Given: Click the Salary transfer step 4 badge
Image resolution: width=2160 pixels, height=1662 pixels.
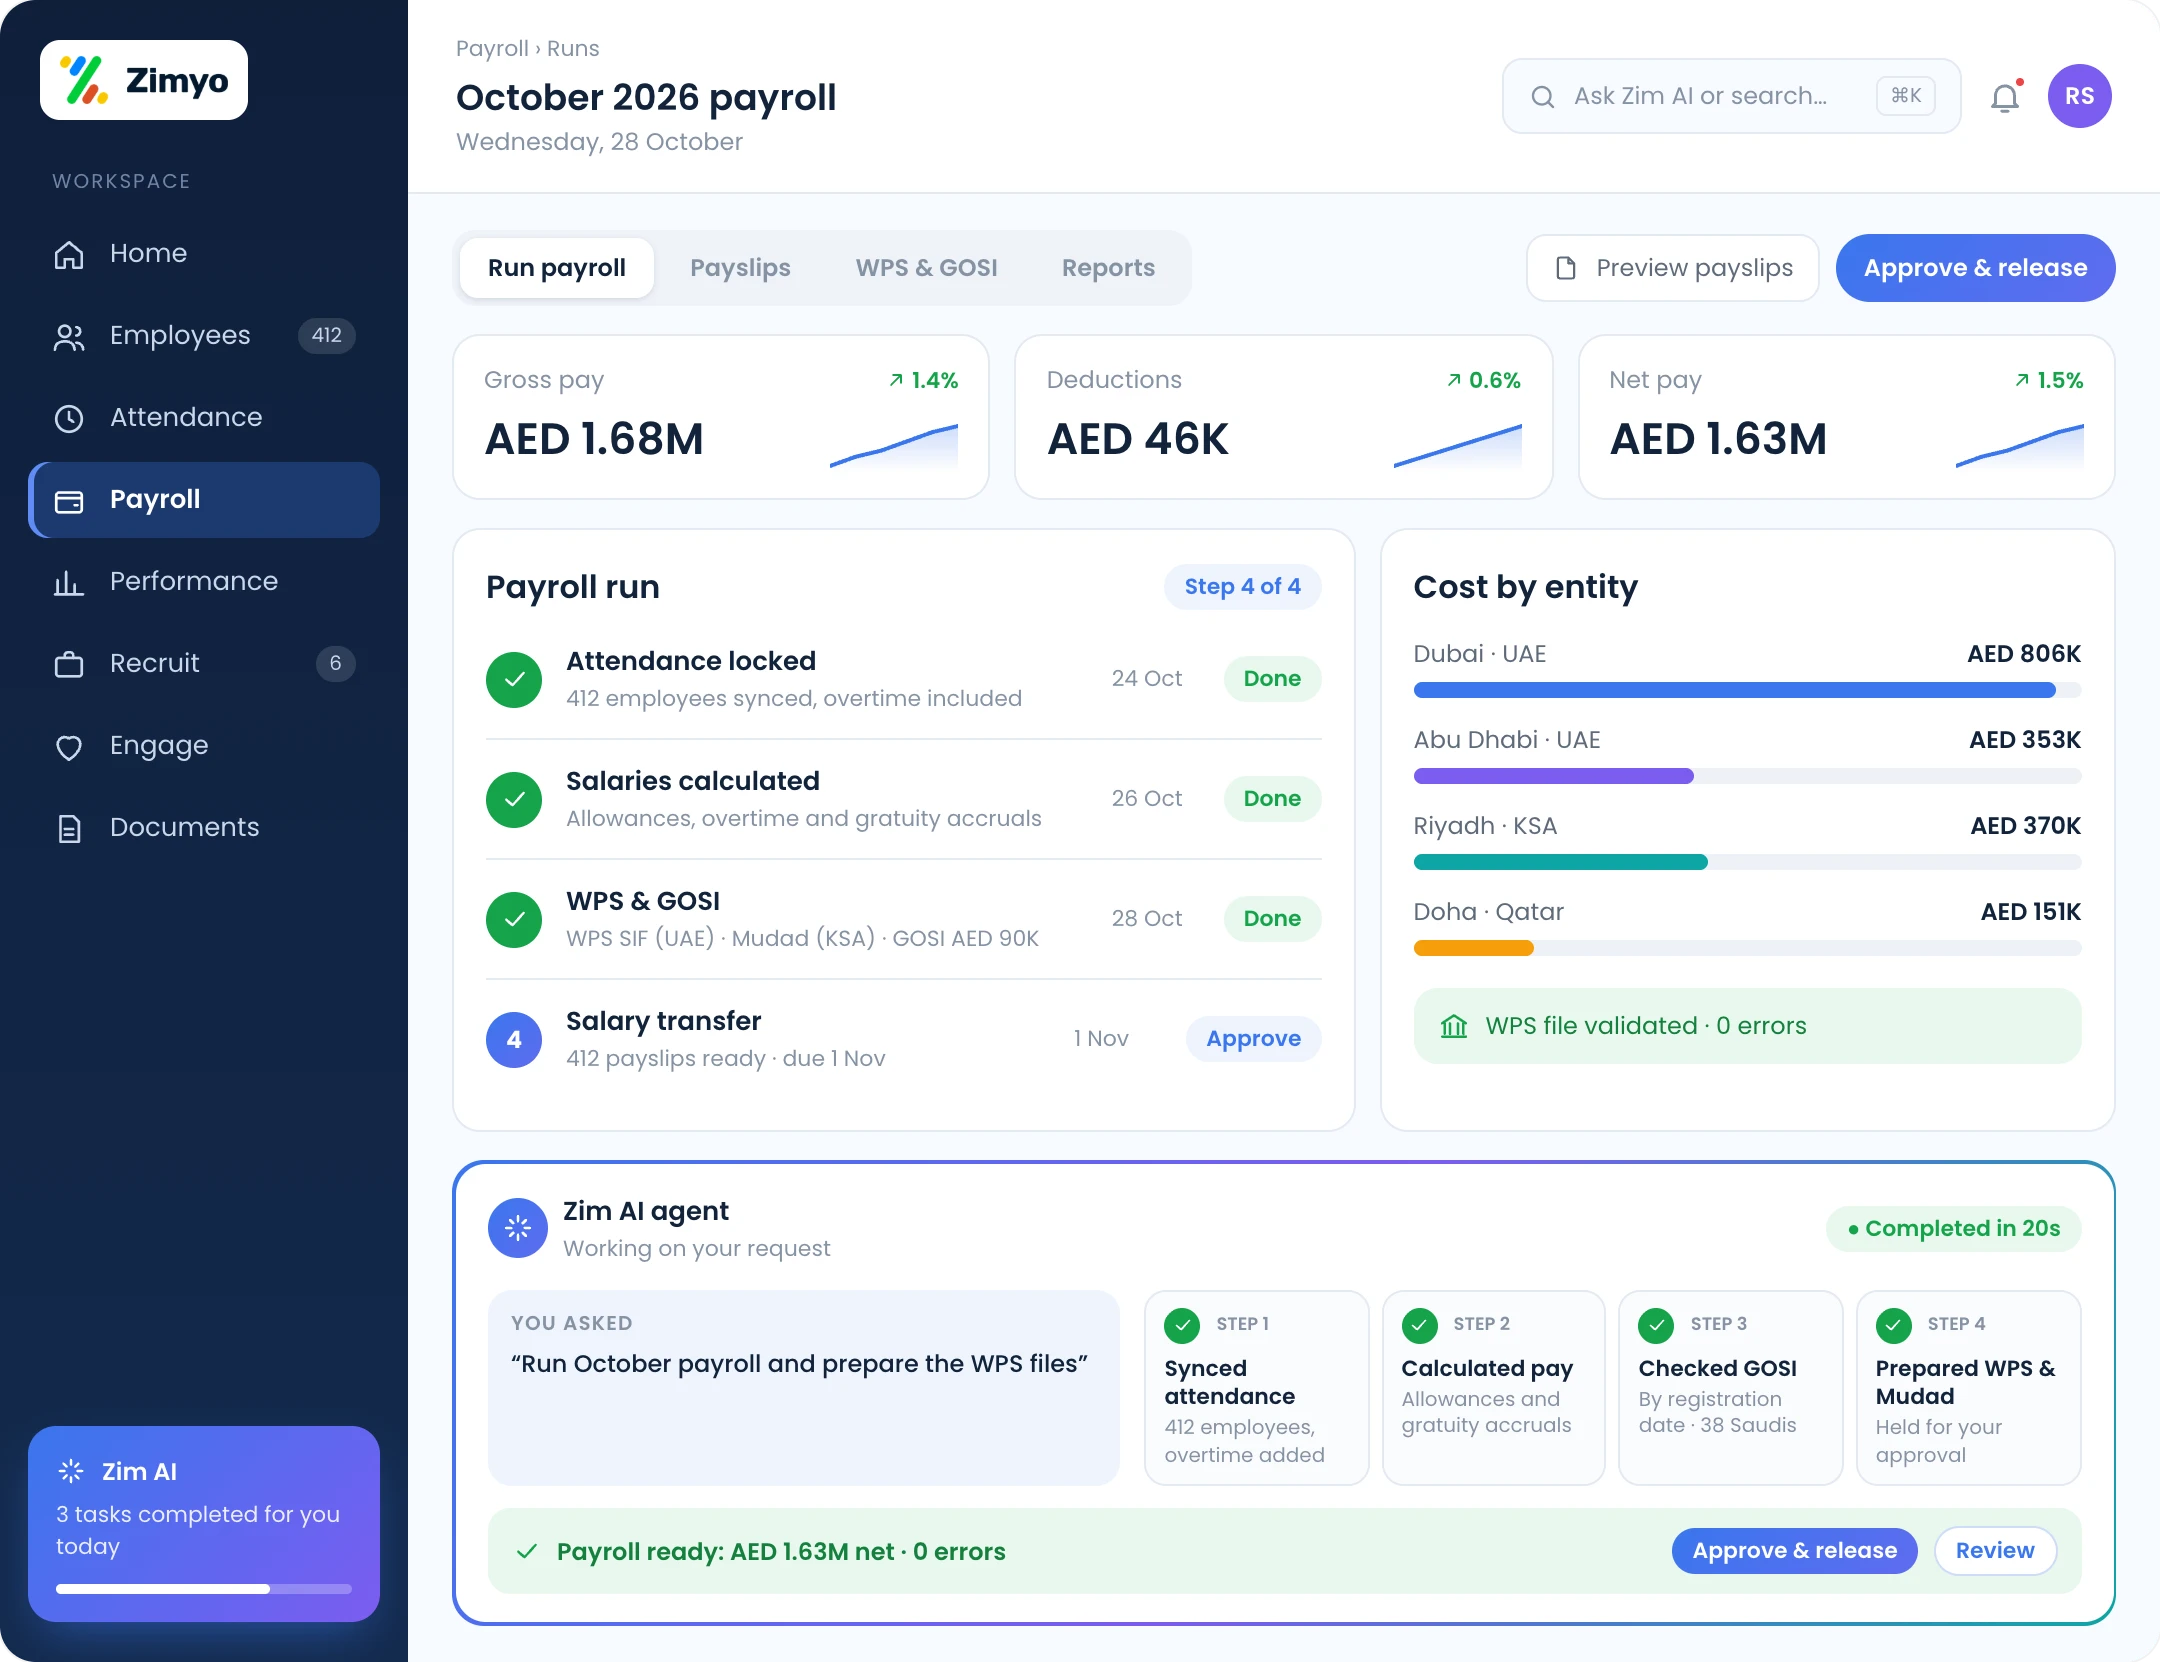Looking at the screenshot, I should click(x=514, y=1040).
